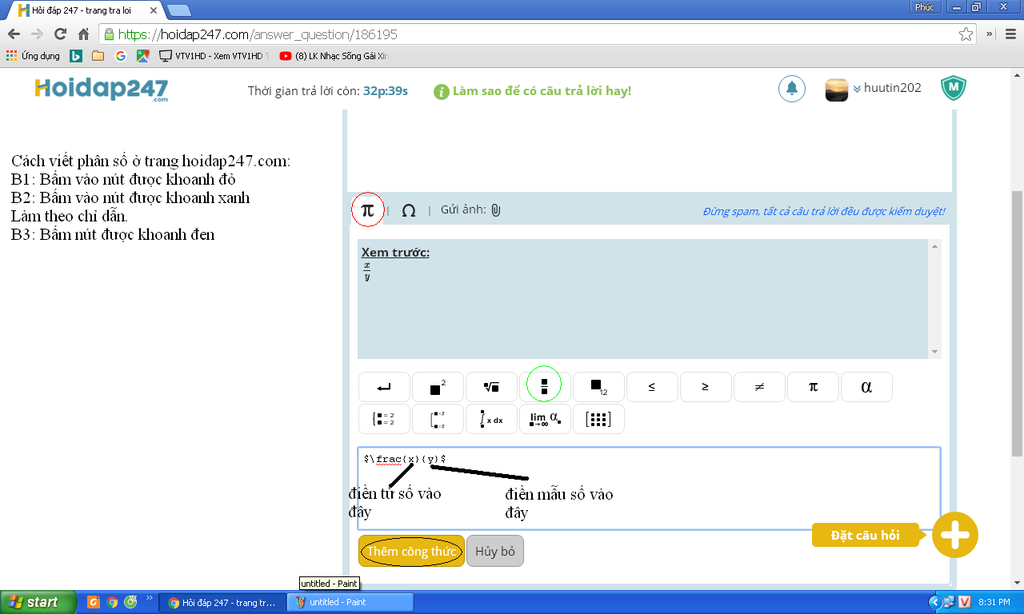Switch to untitled - Paint taskbar item
The width and height of the screenshot is (1024, 614).
[x=351, y=602]
